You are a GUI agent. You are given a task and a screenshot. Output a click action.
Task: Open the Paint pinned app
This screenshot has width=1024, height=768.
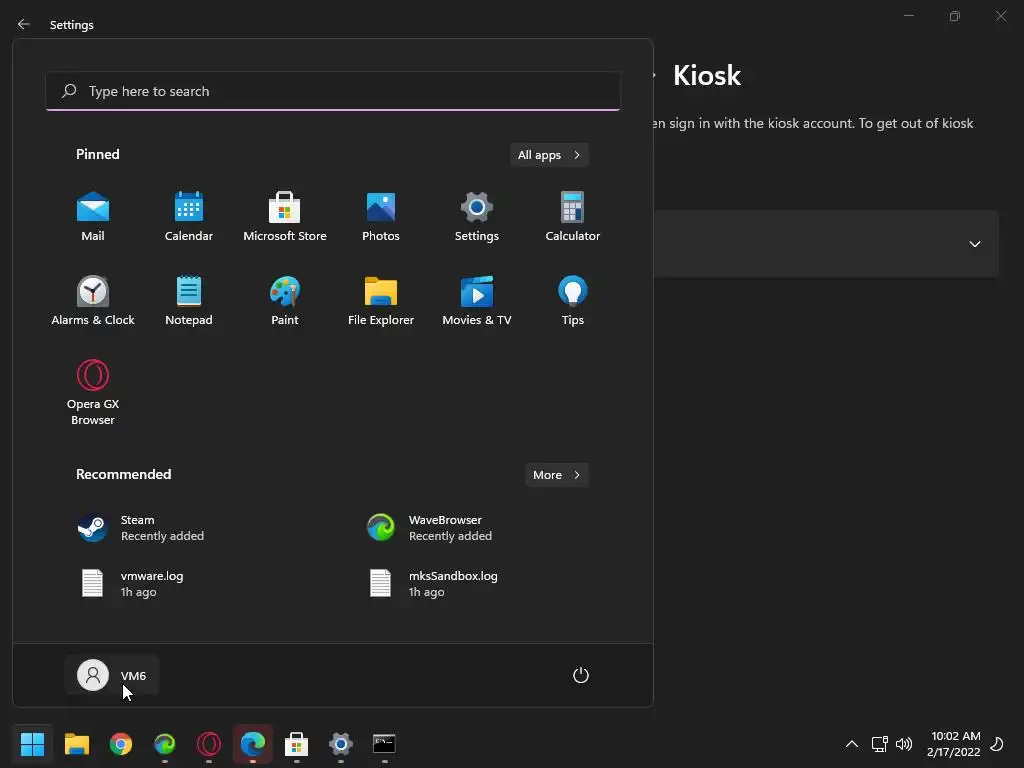point(285,300)
